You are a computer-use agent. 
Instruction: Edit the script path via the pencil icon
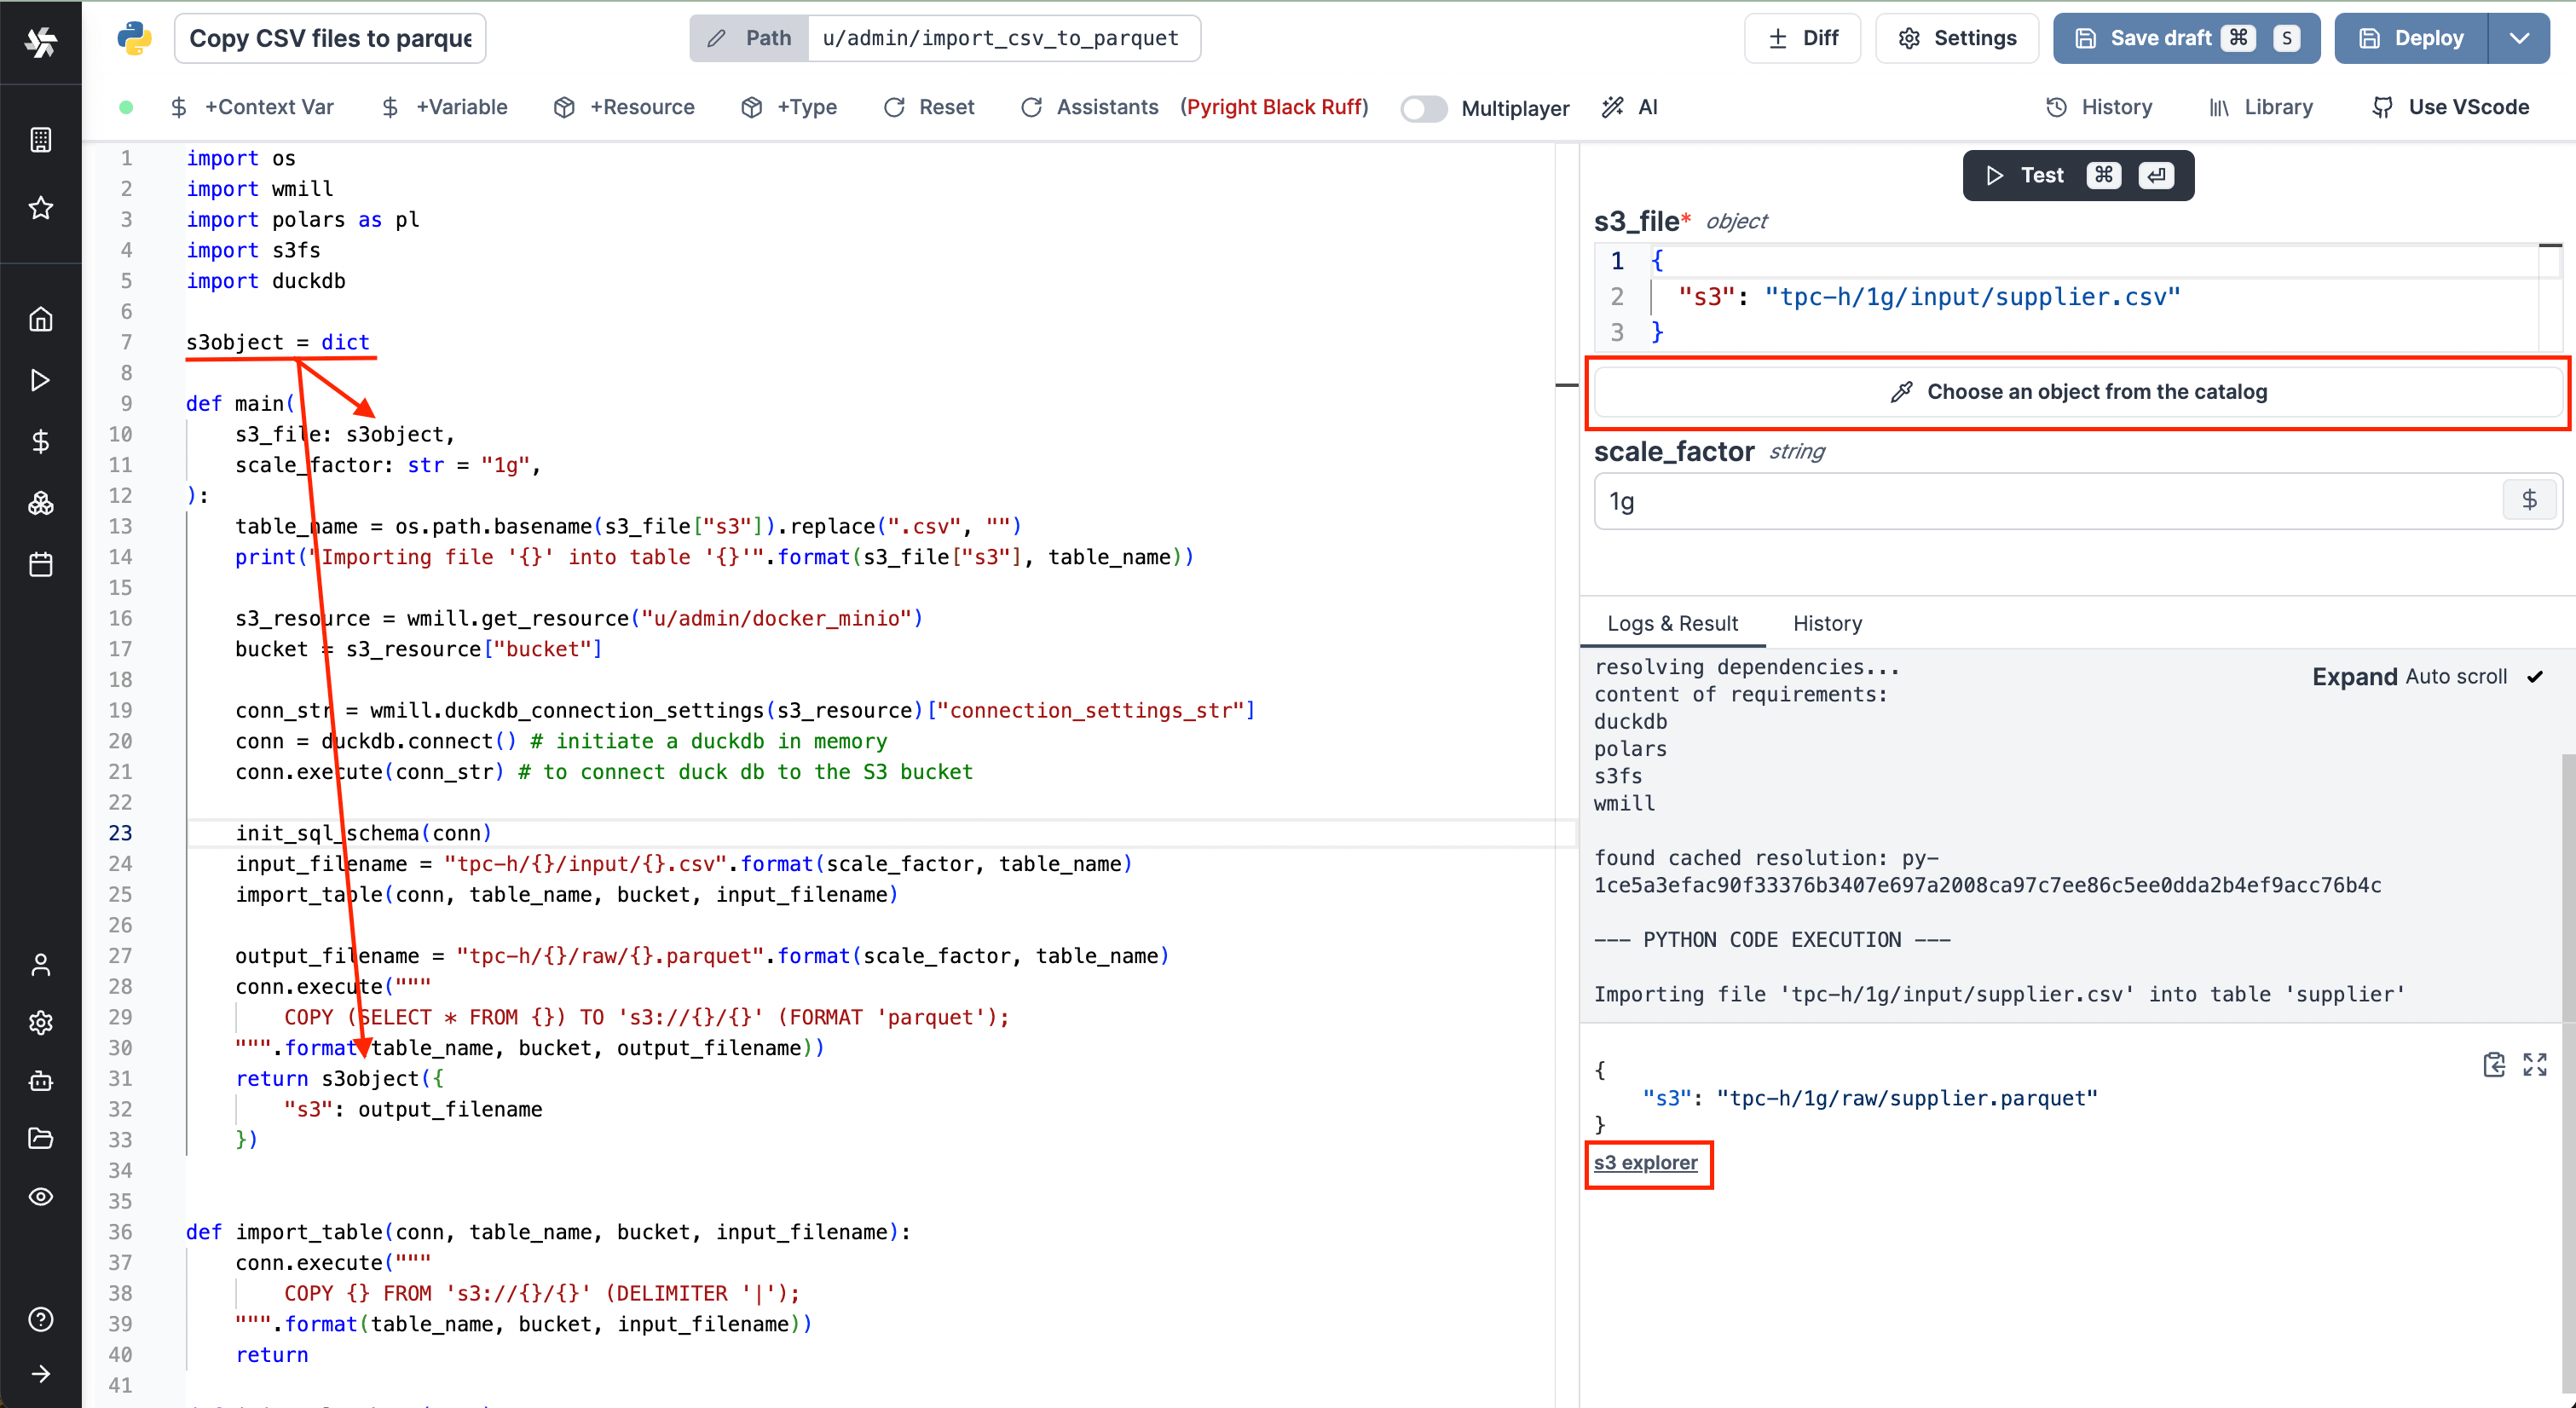pyautogui.click(x=717, y=38)
